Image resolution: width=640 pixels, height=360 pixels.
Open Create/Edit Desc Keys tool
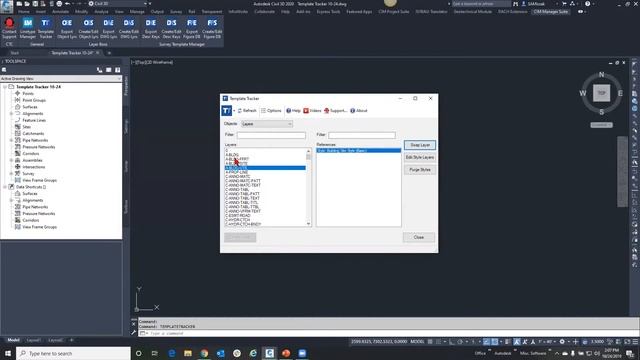tap(171, 28)
